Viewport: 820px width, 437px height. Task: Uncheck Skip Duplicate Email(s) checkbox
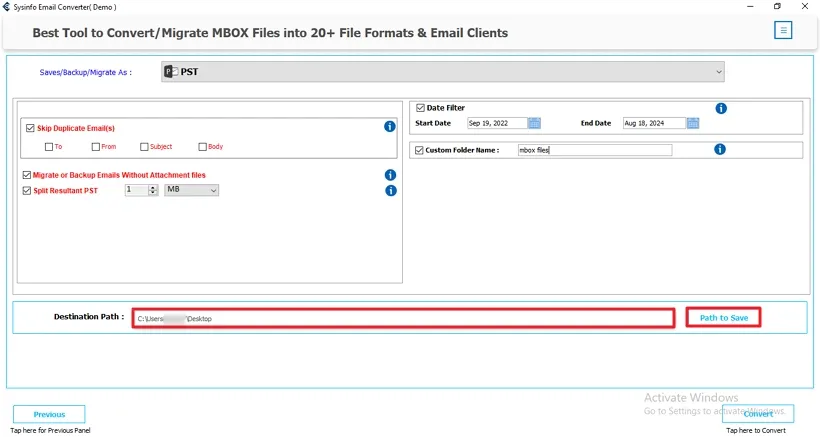click(28, 128)
